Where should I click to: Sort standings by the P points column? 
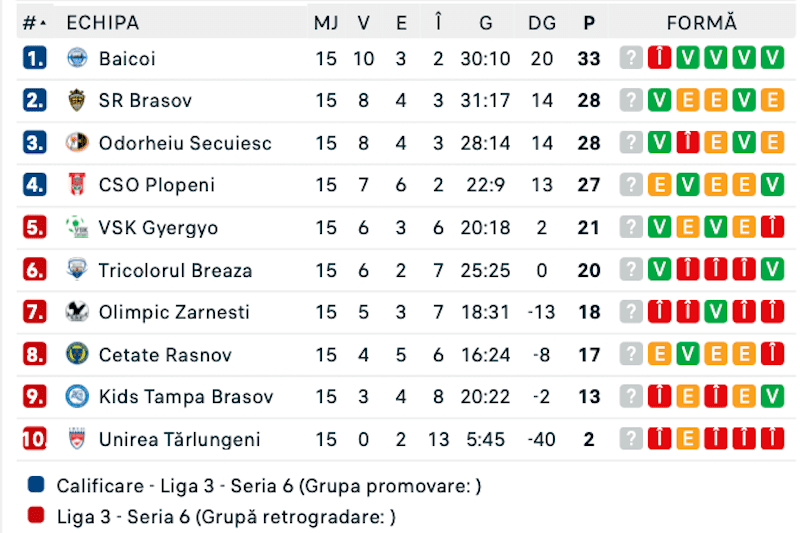coord(589,23)
